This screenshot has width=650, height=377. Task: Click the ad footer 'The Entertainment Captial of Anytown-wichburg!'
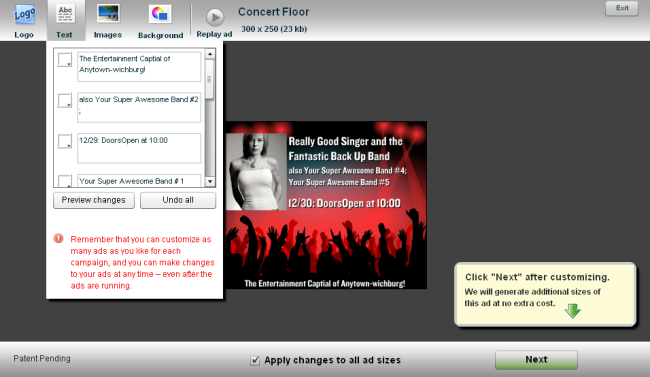[325, 284]
